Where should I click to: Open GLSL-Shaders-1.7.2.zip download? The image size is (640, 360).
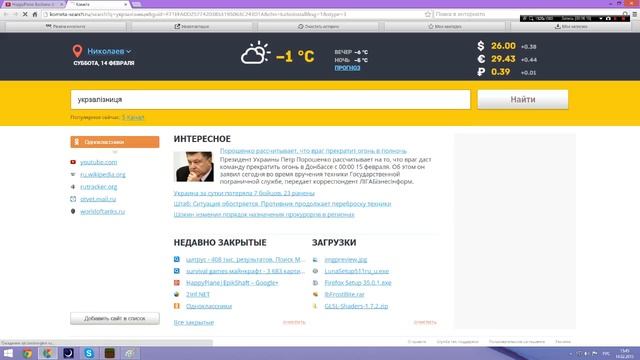click(356, 306)
